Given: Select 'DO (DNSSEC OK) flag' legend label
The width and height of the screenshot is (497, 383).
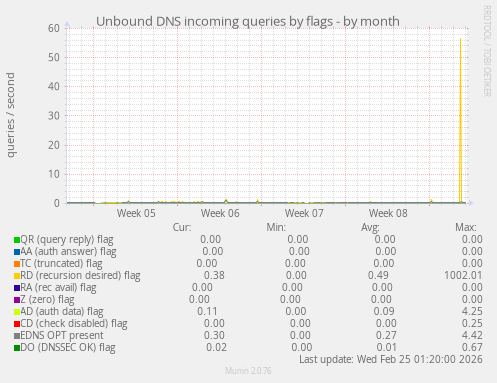Looking at the screenshot, I should (x=68, y=348).
